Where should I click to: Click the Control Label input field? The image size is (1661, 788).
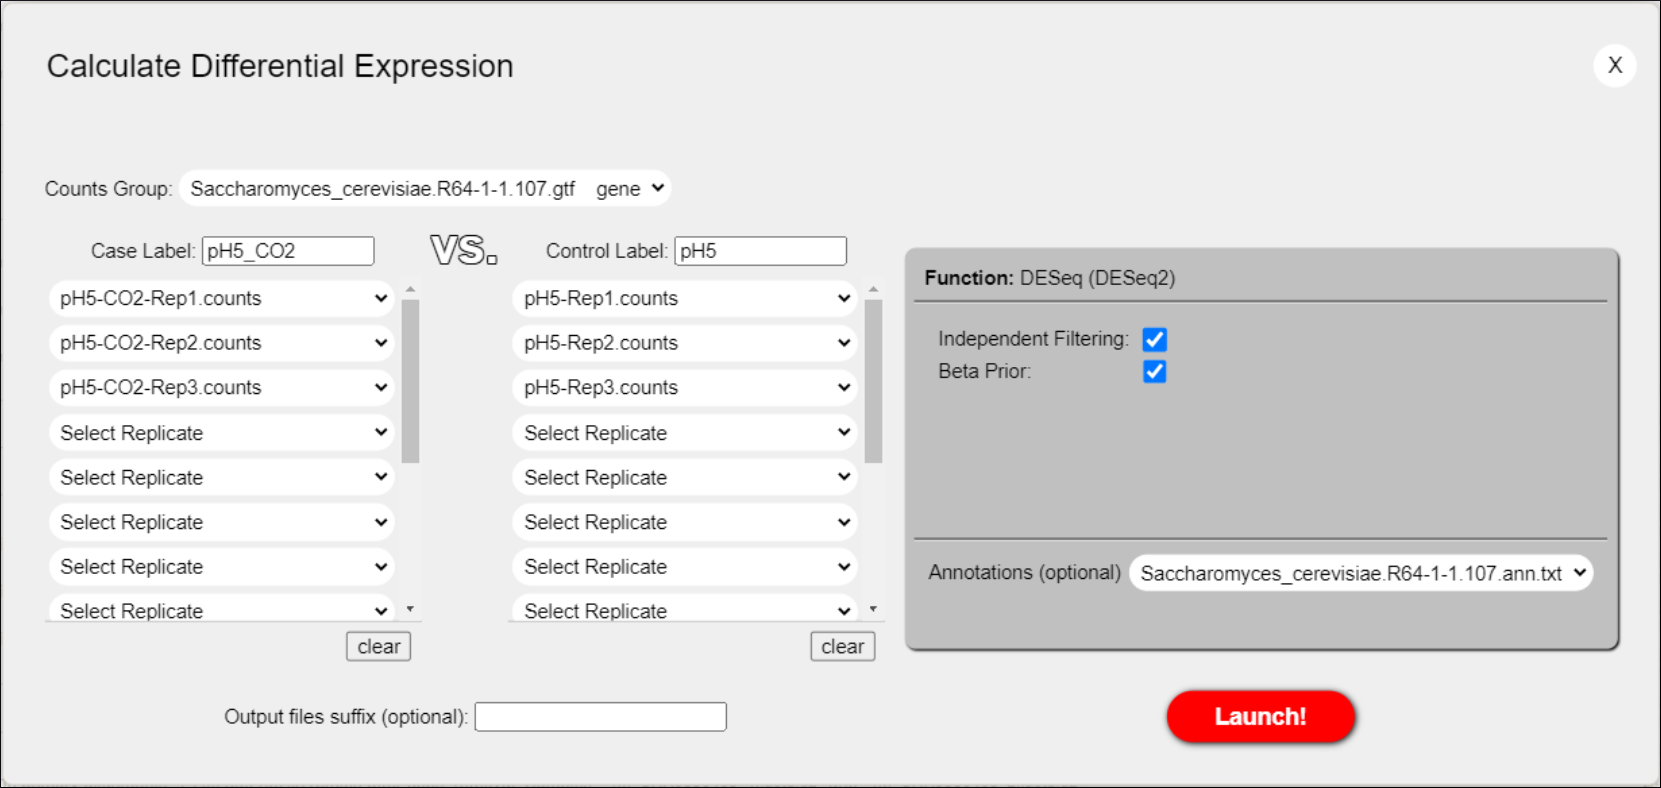(x=760, y=251)
